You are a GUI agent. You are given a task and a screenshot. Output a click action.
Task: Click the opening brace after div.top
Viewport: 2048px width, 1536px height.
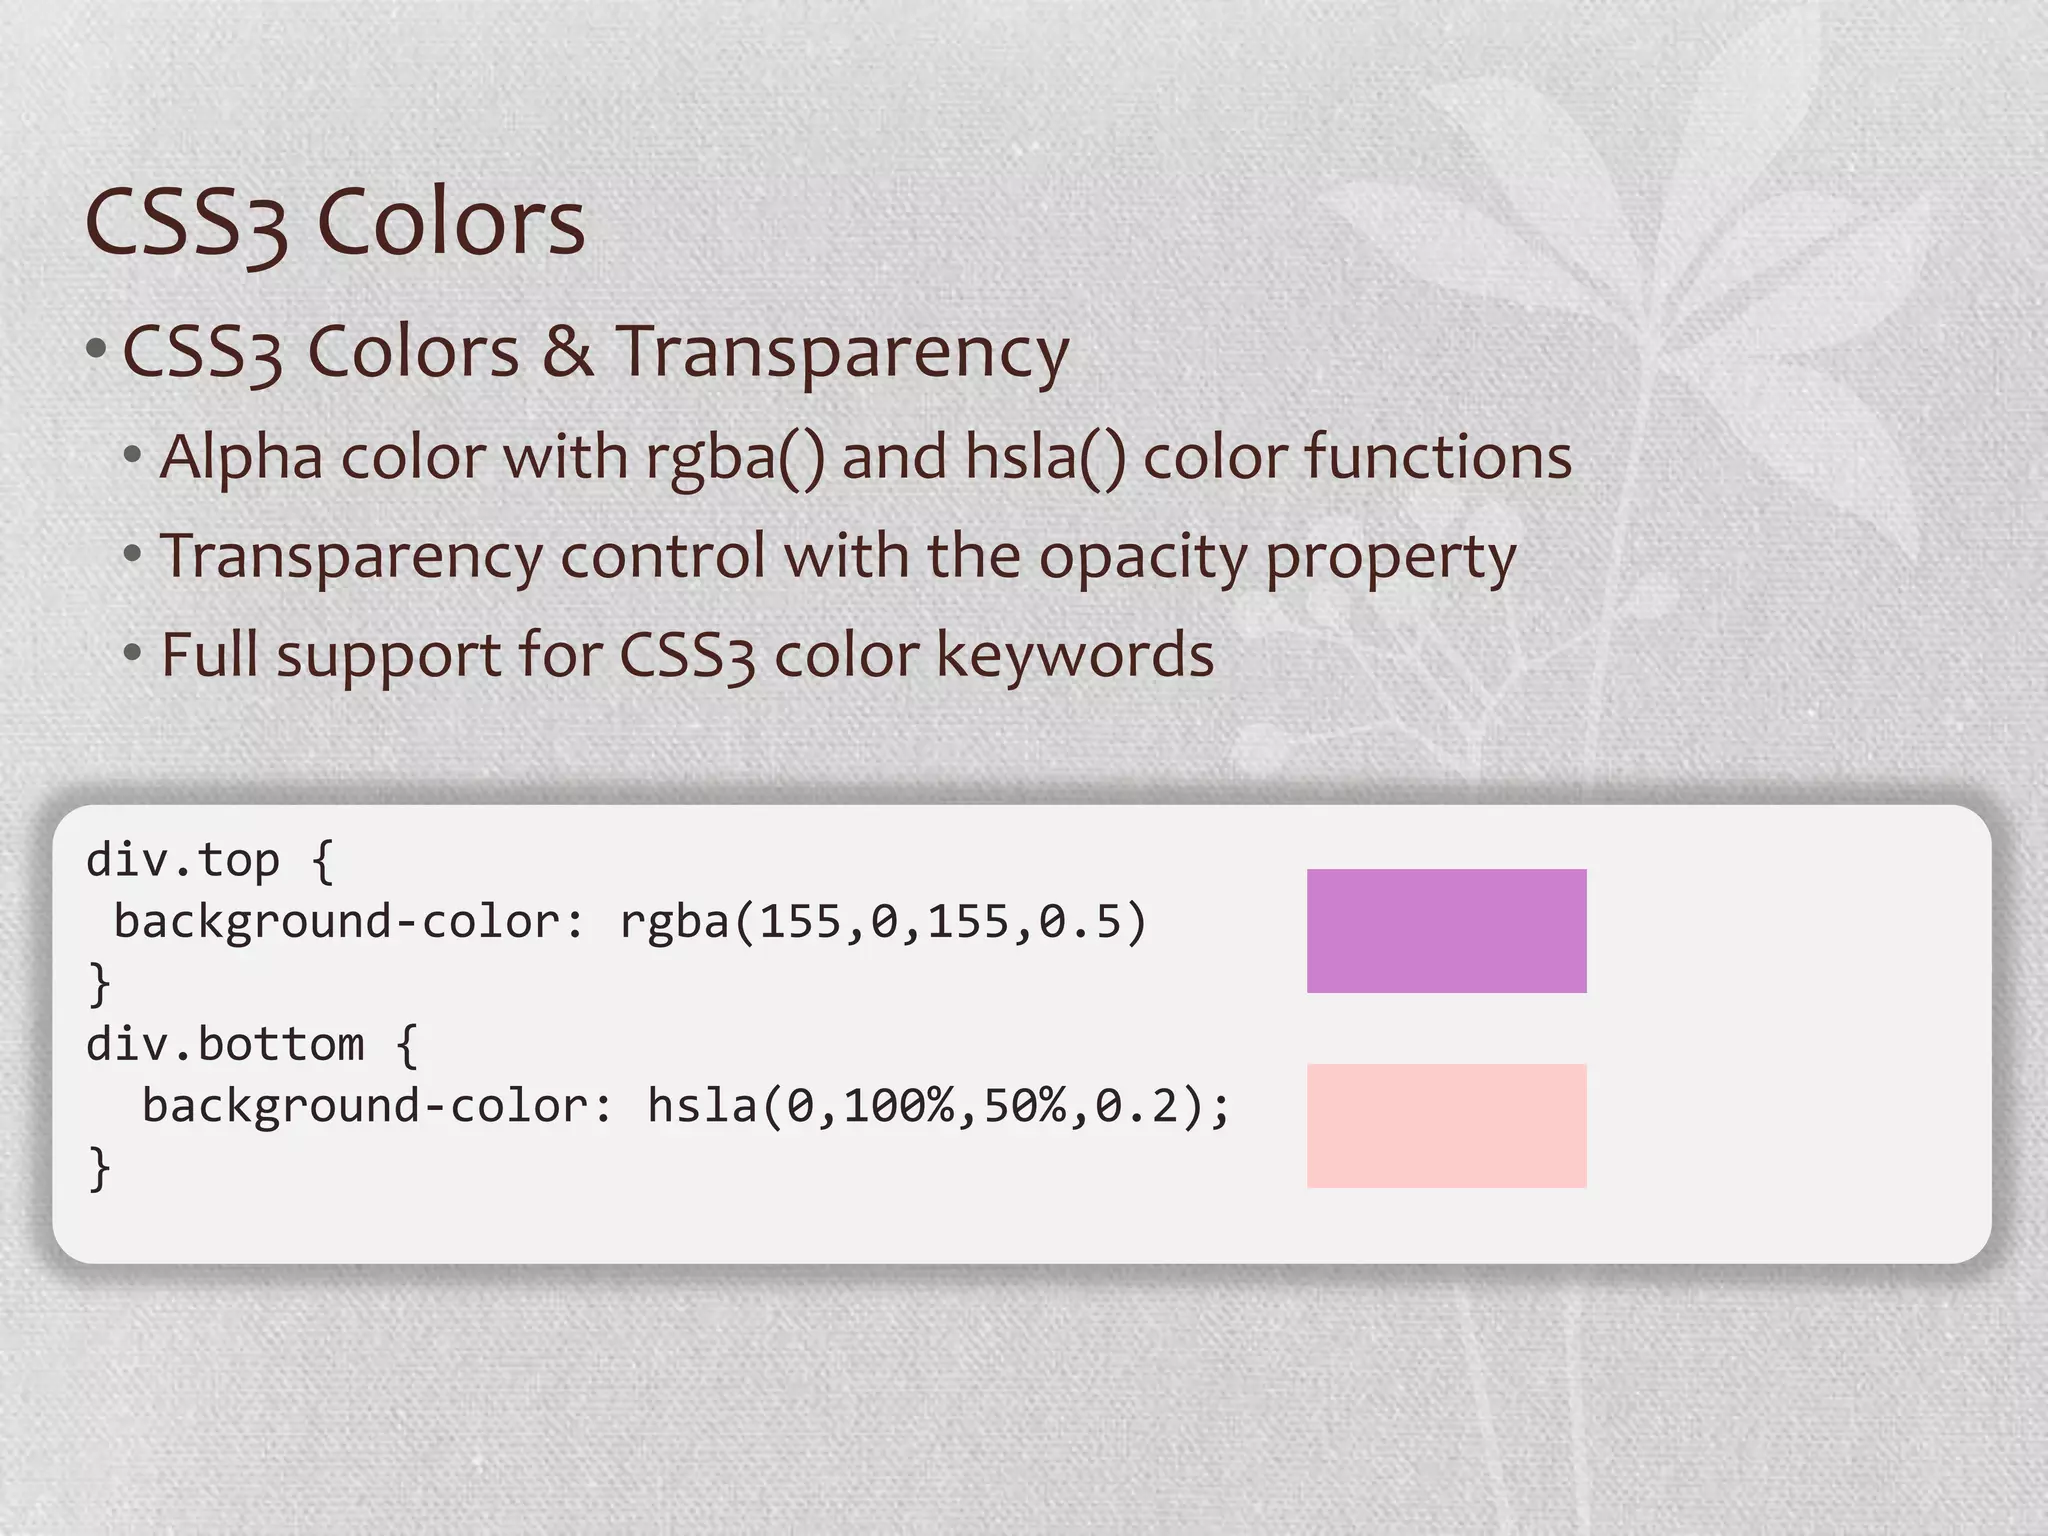(x=323, y=861)
